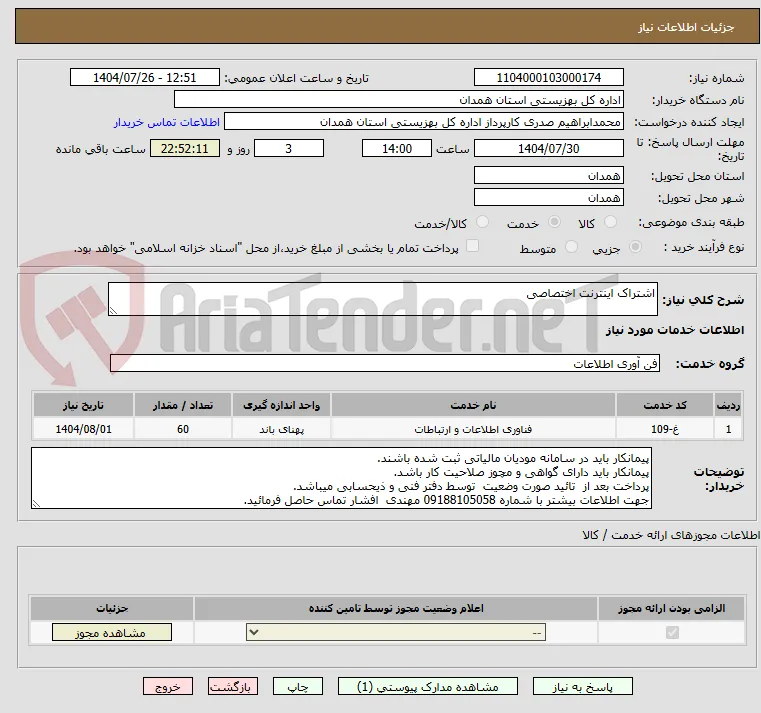The height and width of the screenshot is (713, 761).
Task: Click the remaining days field 3
Action: click(289, 149)
